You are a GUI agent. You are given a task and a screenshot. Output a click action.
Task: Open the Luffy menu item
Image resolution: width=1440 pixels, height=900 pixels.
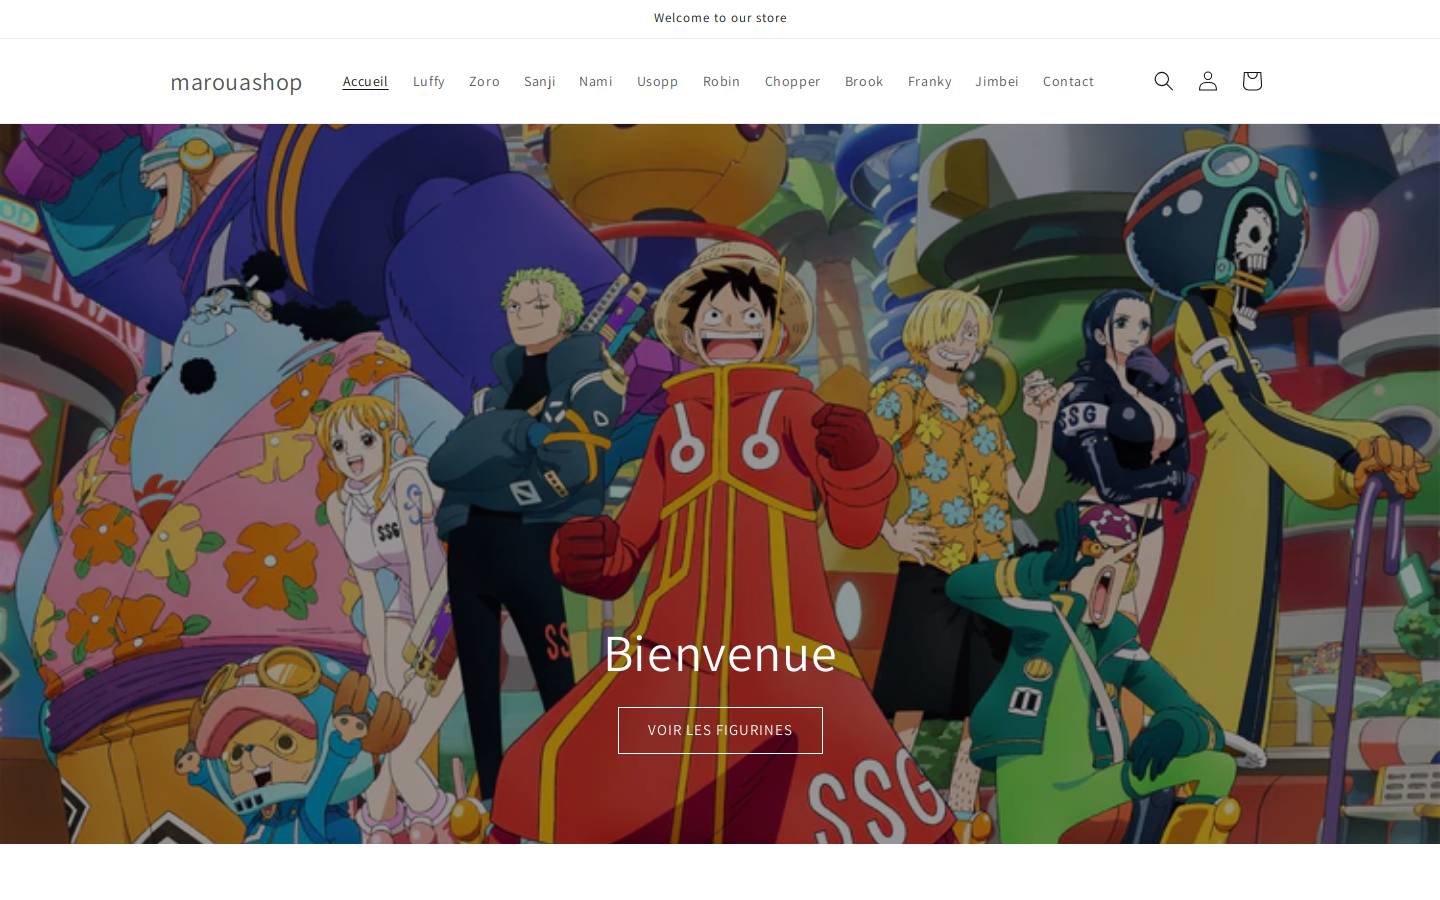429,81
